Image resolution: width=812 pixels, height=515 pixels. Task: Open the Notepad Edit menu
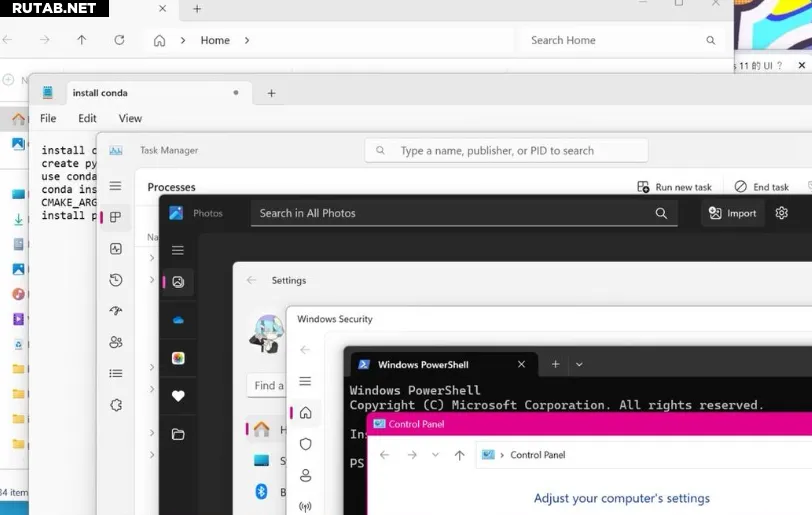[87, 118]
